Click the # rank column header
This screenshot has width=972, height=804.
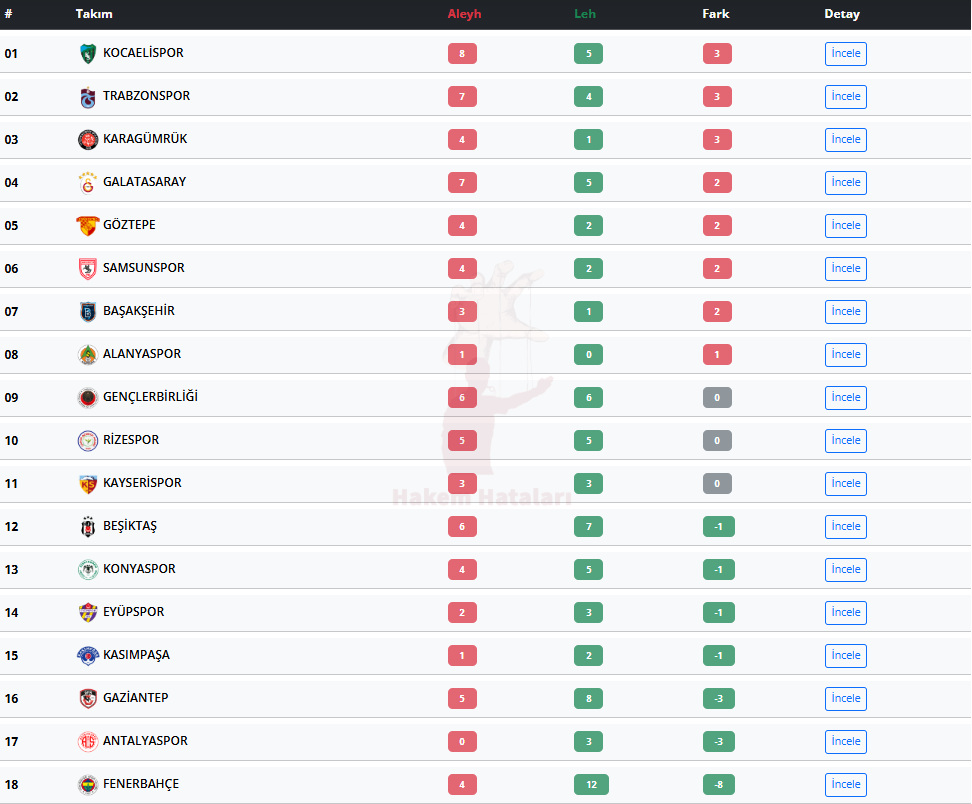click(8, 14)
